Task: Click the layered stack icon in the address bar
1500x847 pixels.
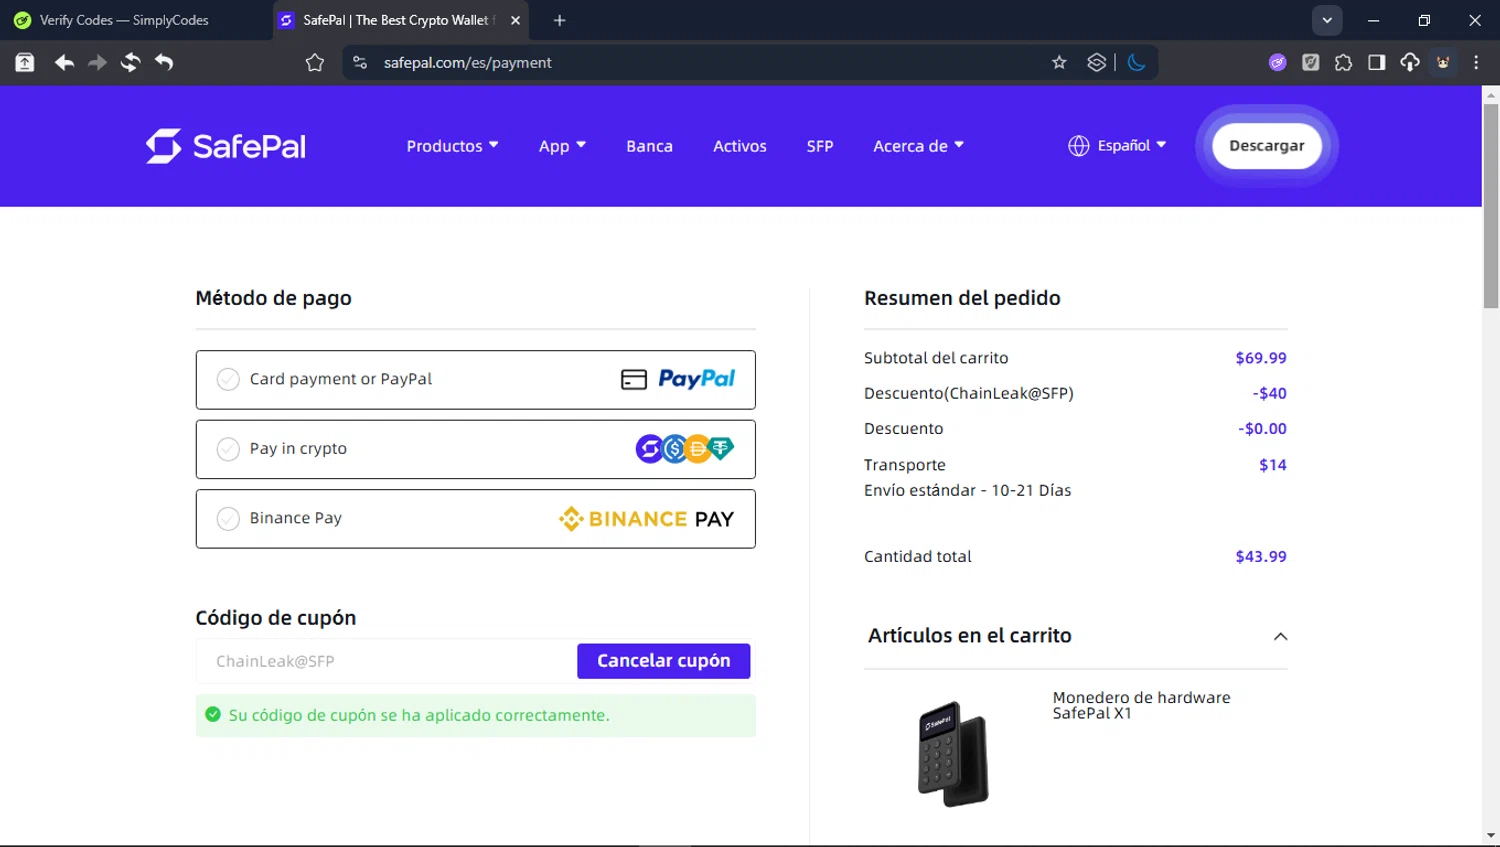Action: pos(1096,62)
